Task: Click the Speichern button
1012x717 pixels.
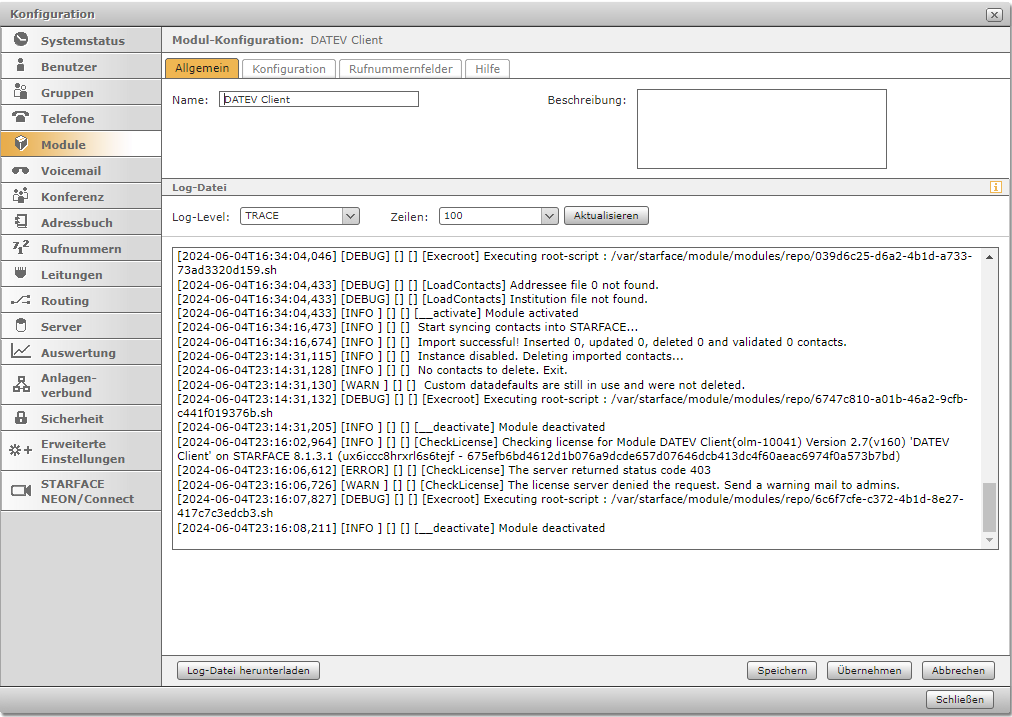Action: 781,671
